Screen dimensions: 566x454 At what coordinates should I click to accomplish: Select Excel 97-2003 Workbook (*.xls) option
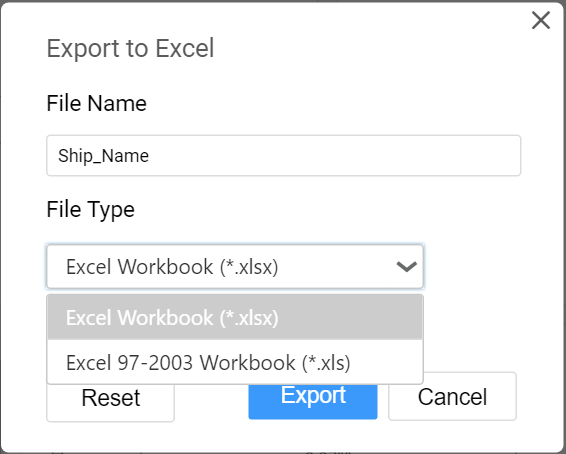(x=235, y=362)
